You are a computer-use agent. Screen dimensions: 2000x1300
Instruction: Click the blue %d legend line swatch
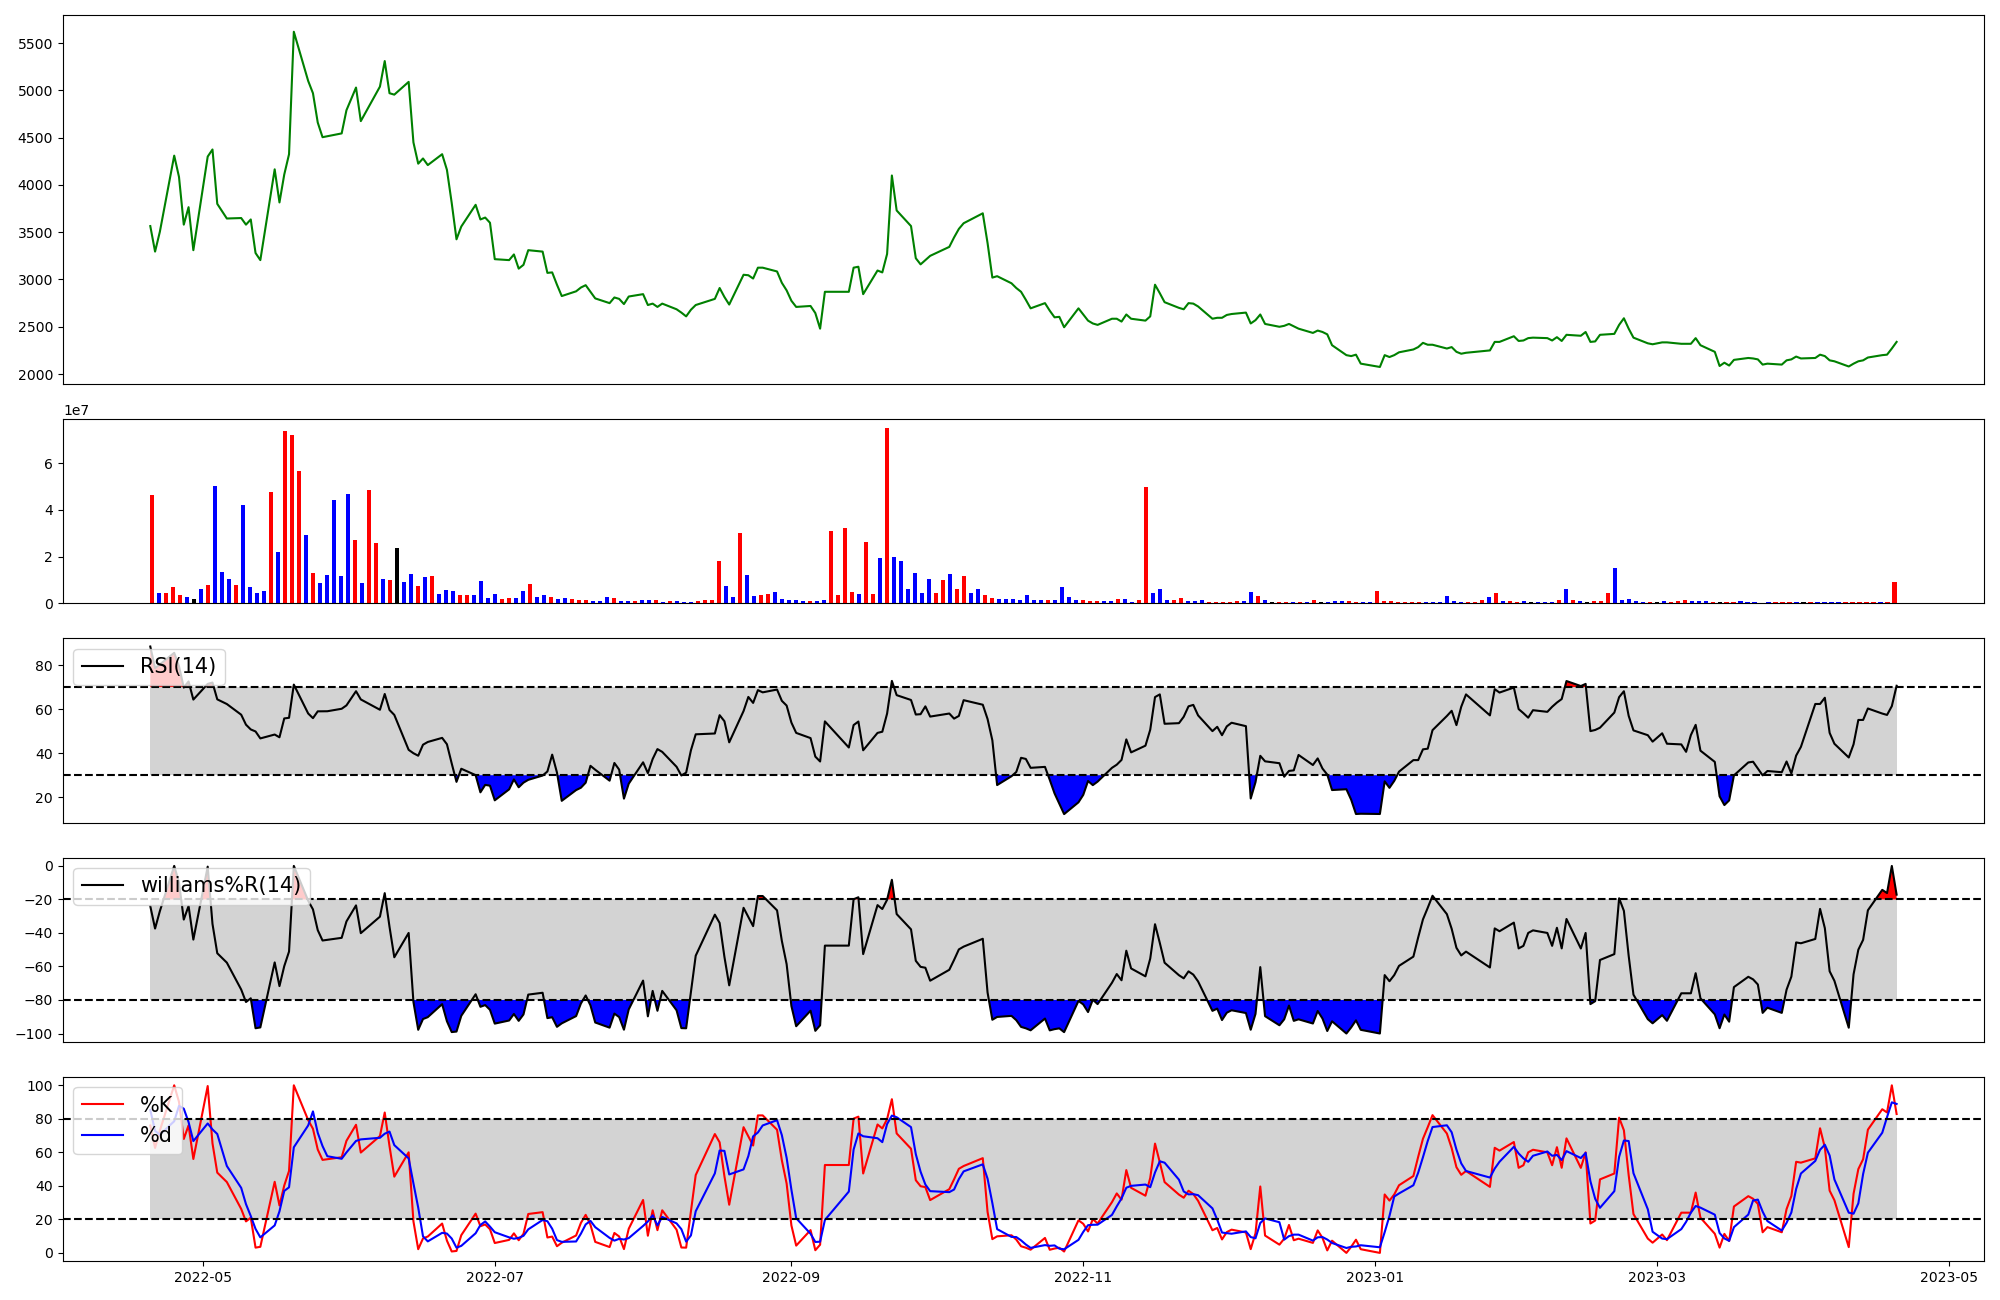click(x=103, y=1135)
